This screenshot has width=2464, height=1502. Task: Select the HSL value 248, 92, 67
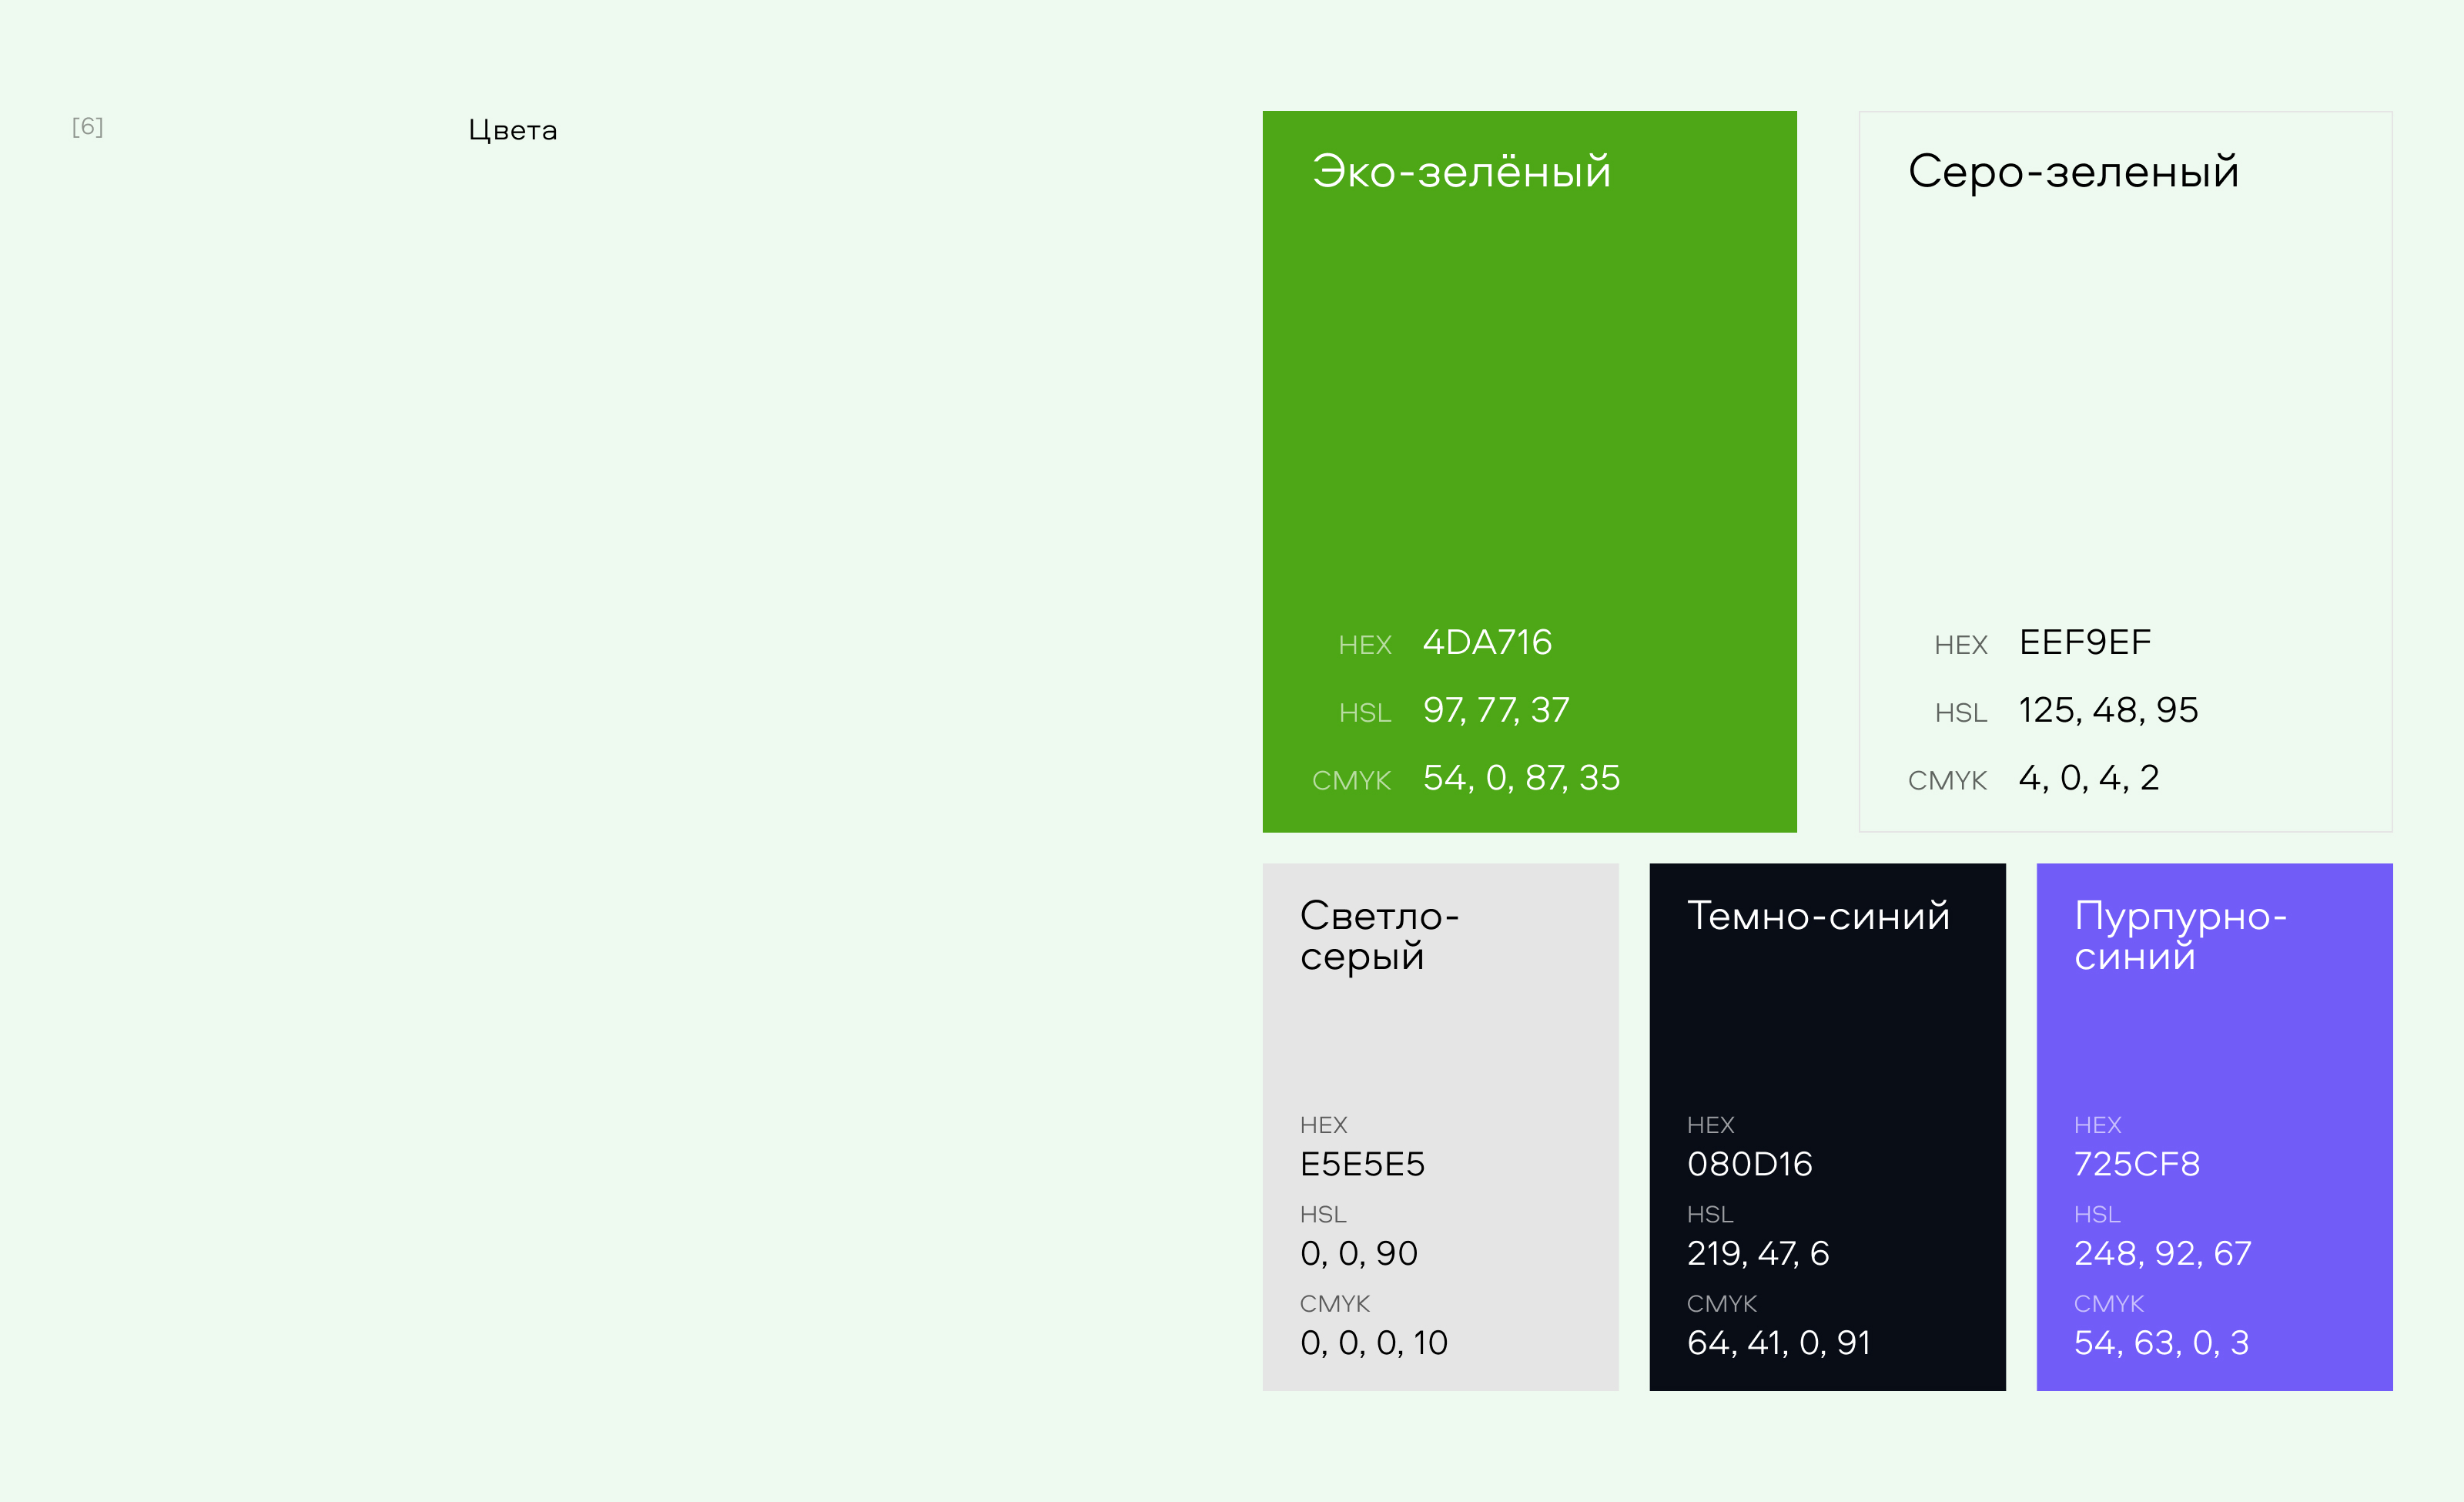[2162, 1254]
